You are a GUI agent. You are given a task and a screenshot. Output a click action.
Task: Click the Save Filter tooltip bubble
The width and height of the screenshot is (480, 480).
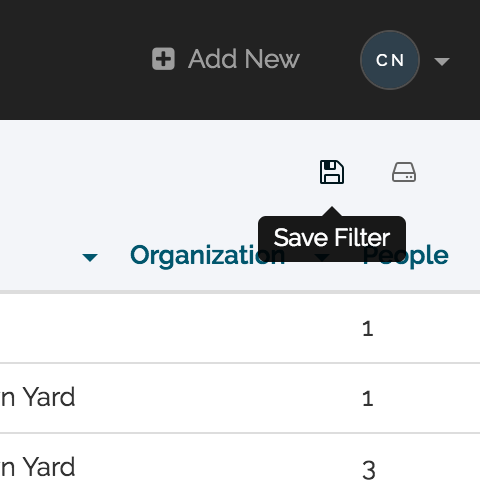coord(332,238)
